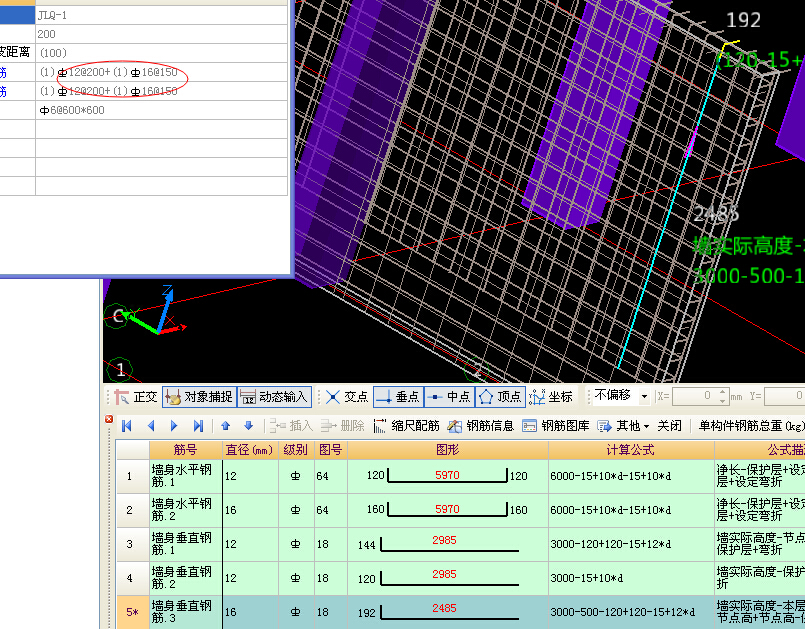This screenshot has width=805, height=629.
Task: Click 删除 delete row button
Action: click(342, 426)
